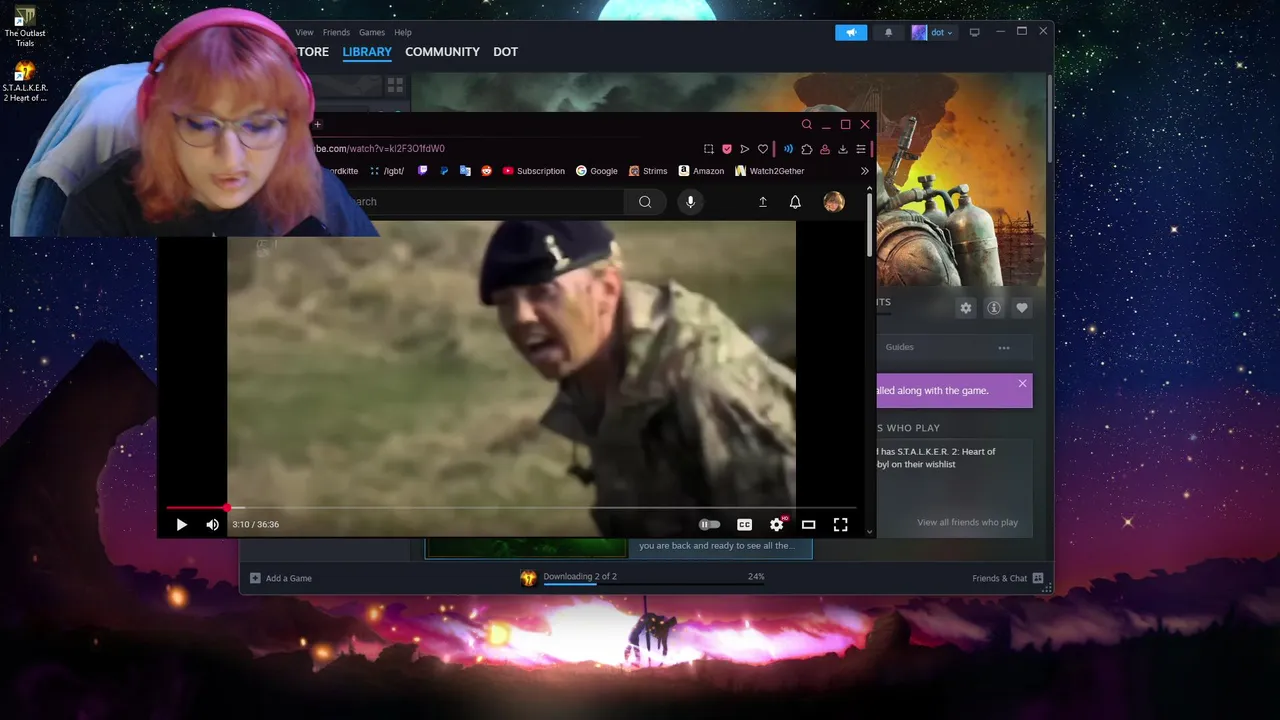Click View all friends who play
The image size is (1280, 720).
tap(967, 522)
